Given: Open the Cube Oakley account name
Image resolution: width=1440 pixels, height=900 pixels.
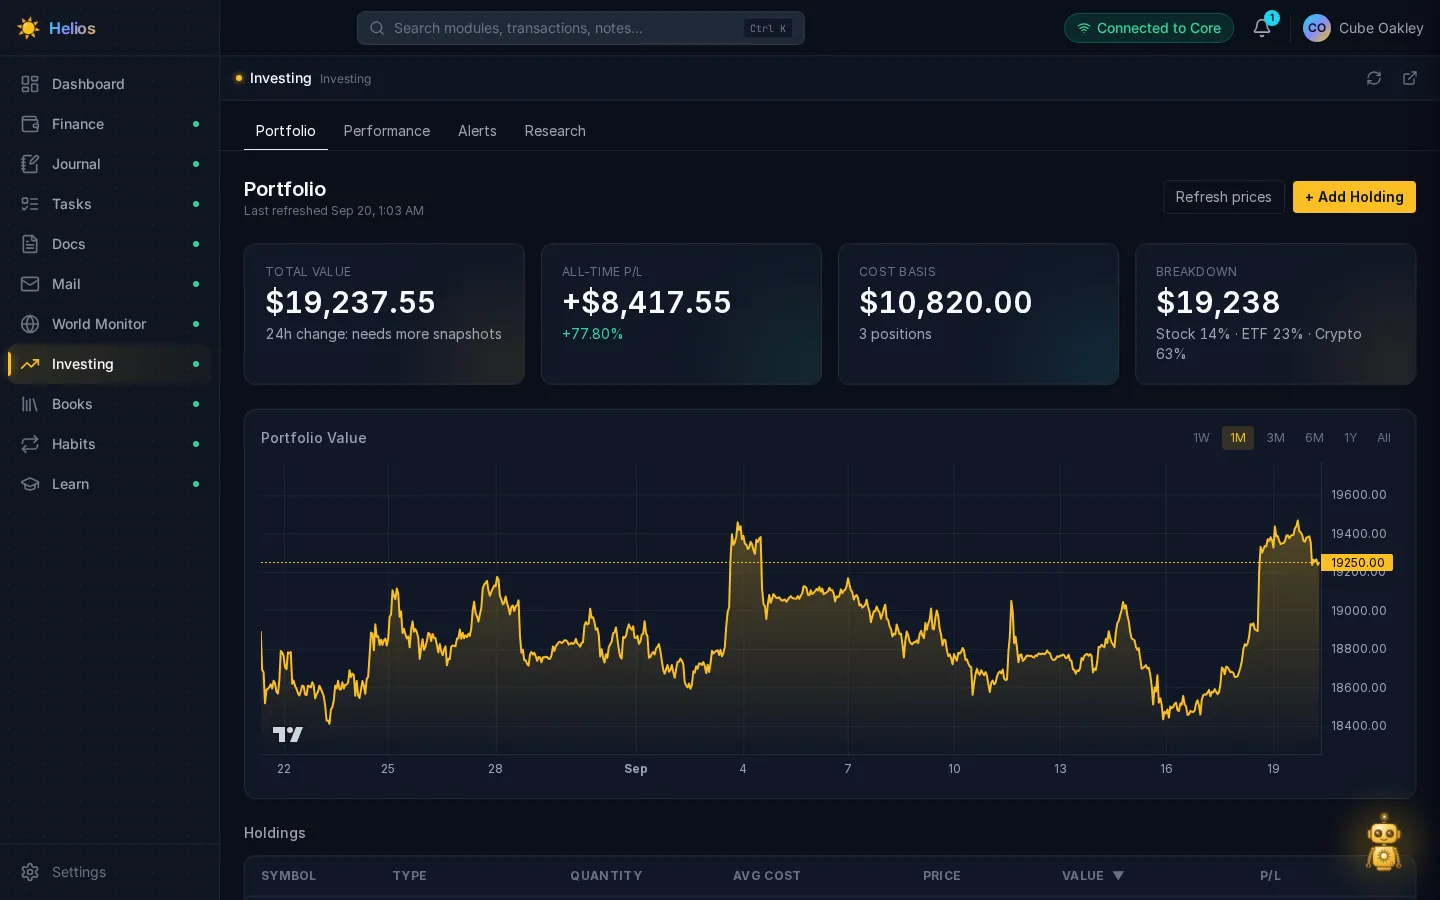Looking at the screenshot, I should (x=1381, y=28).
